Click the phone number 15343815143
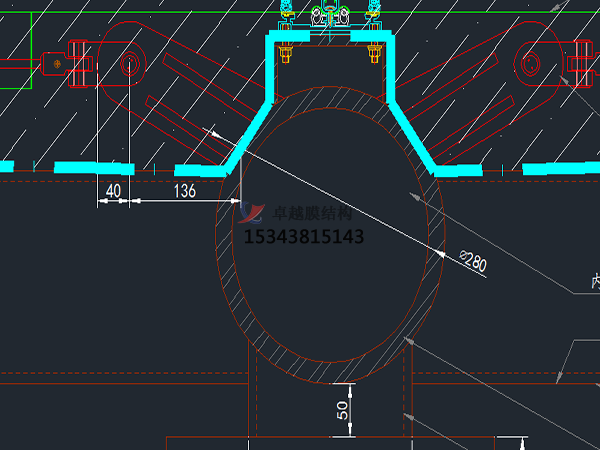Viewport: 600px width, 450px height. point(304,238)
